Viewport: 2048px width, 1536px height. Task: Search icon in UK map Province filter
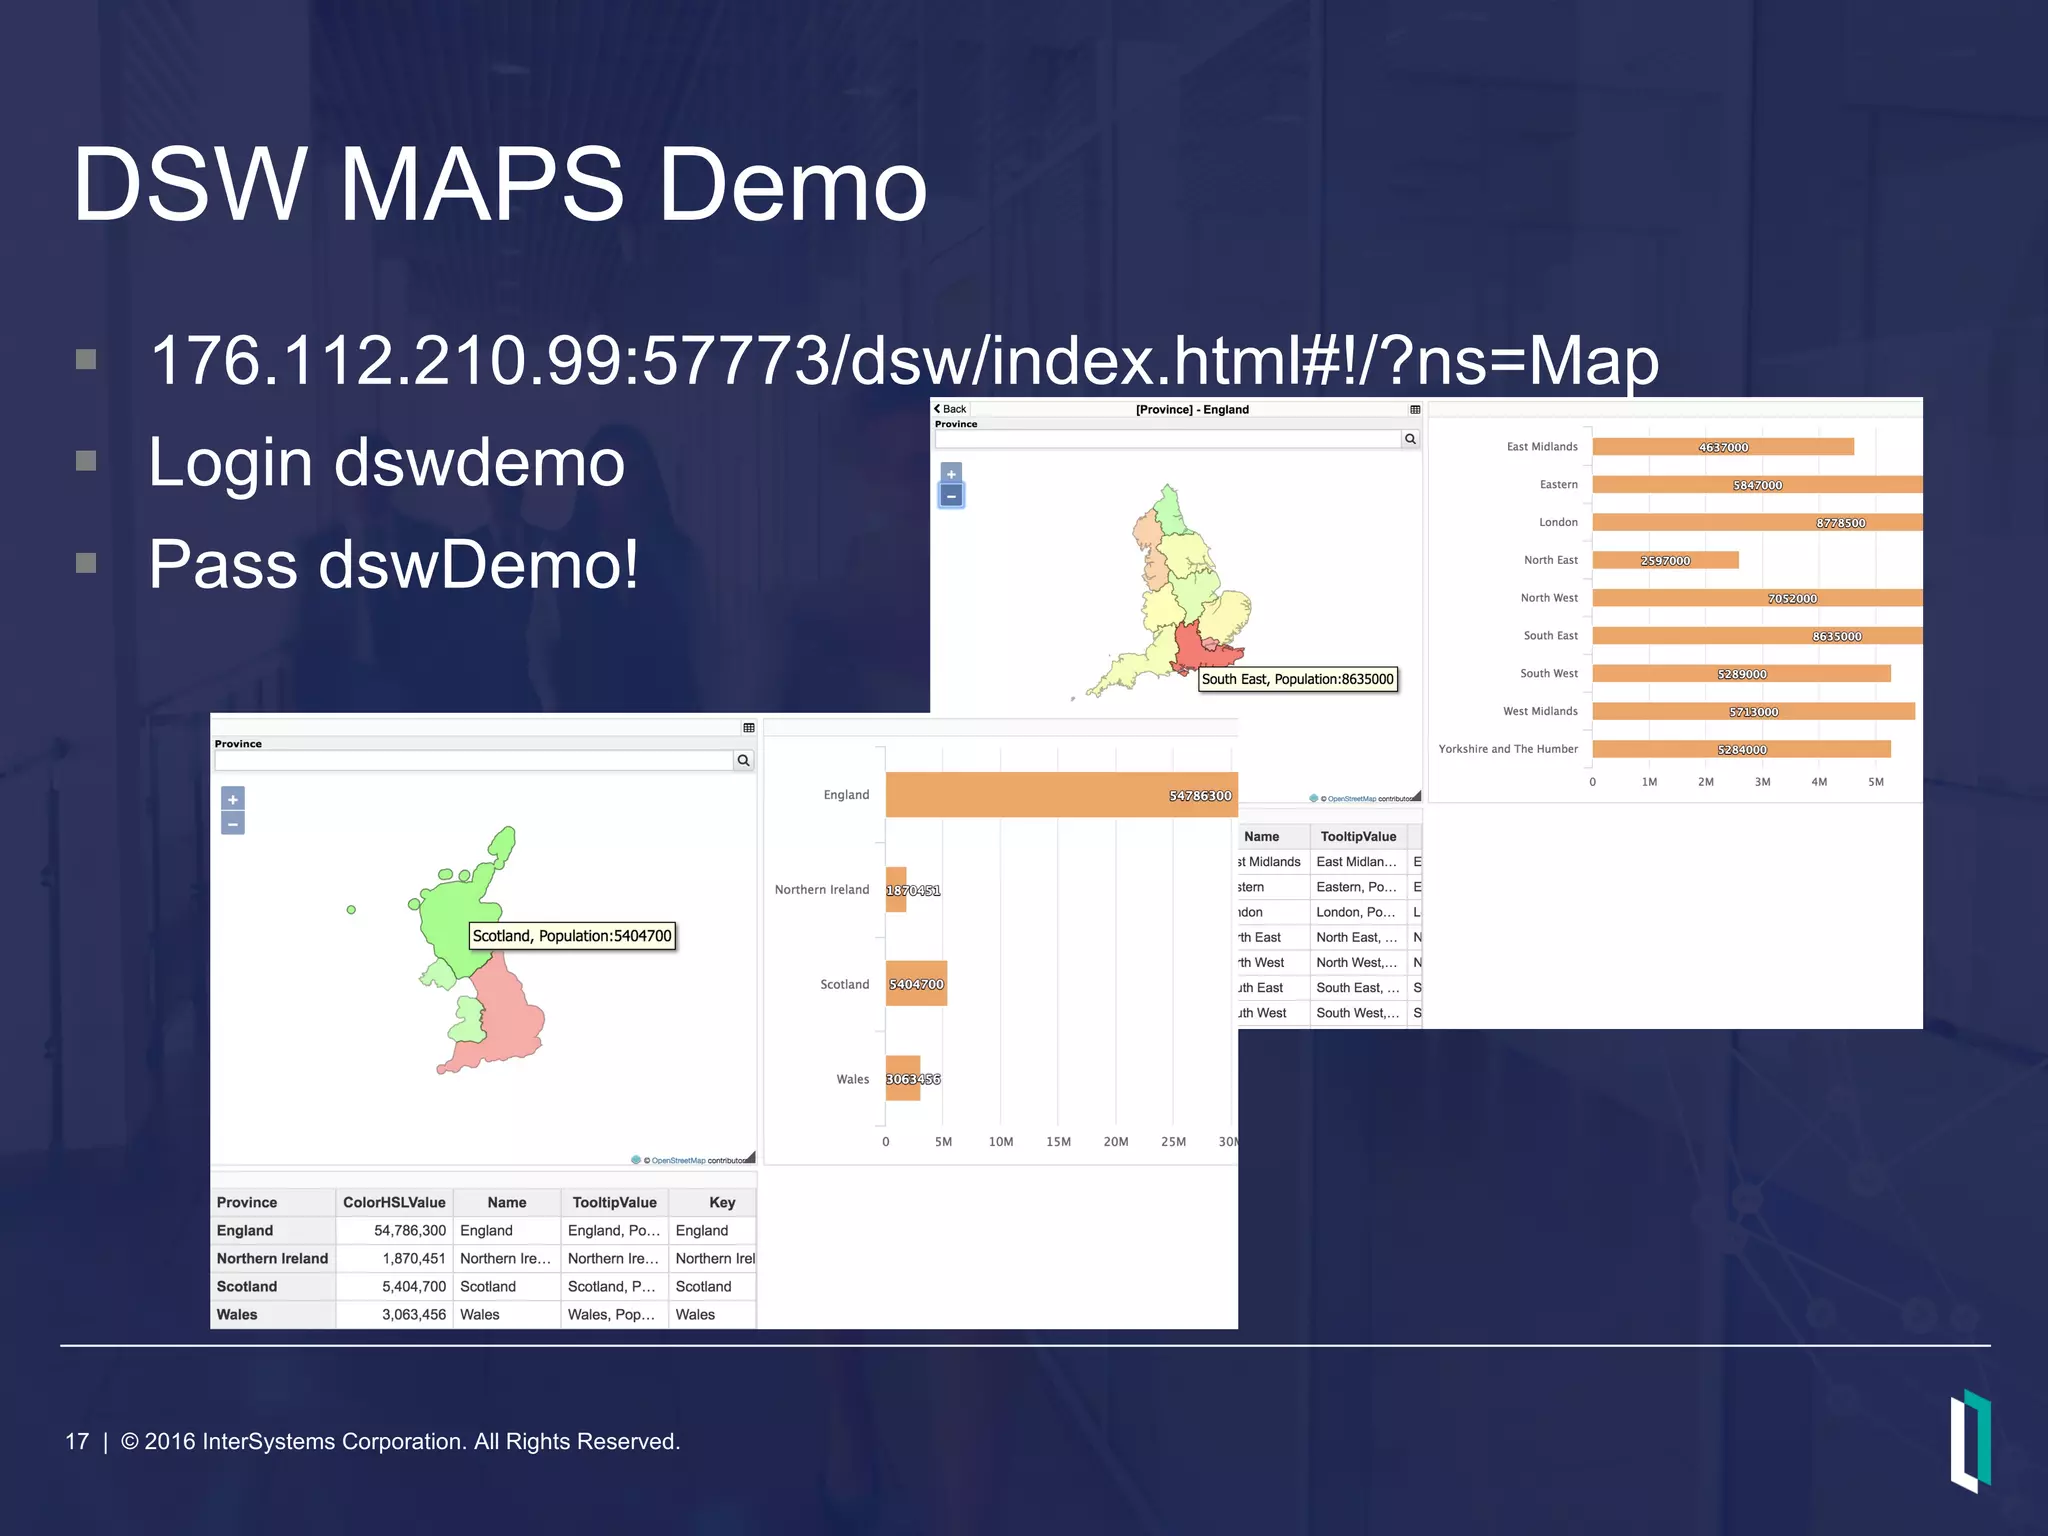tap(743, 761)
